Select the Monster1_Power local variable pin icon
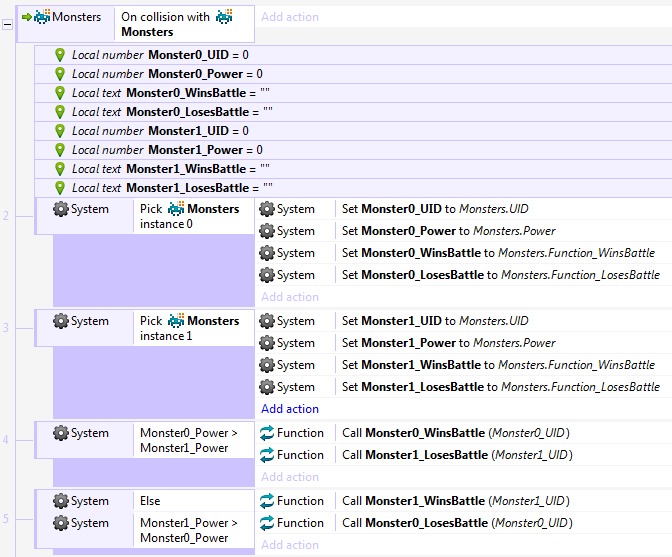Viewport: 672px width, 557px height. click(x=60, y=150)
